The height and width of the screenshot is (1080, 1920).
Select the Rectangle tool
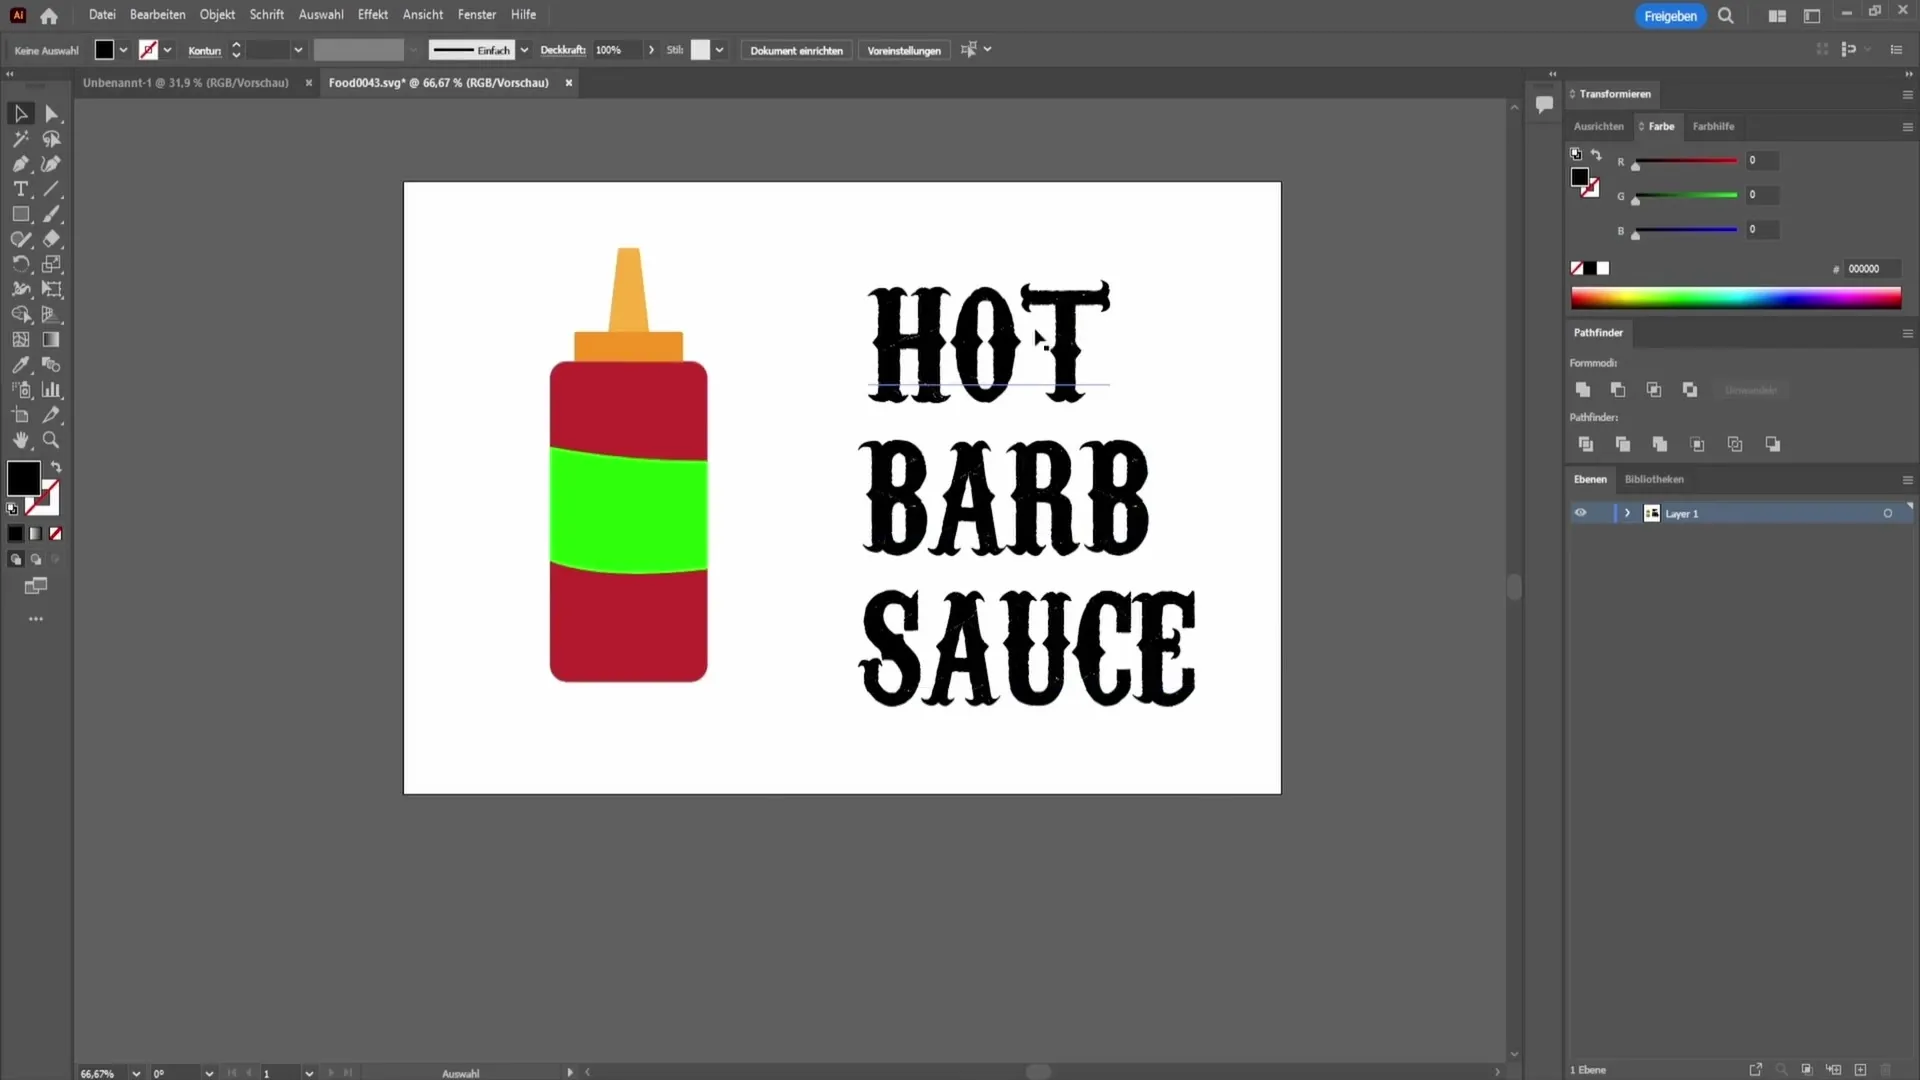(x=20, y=214)
